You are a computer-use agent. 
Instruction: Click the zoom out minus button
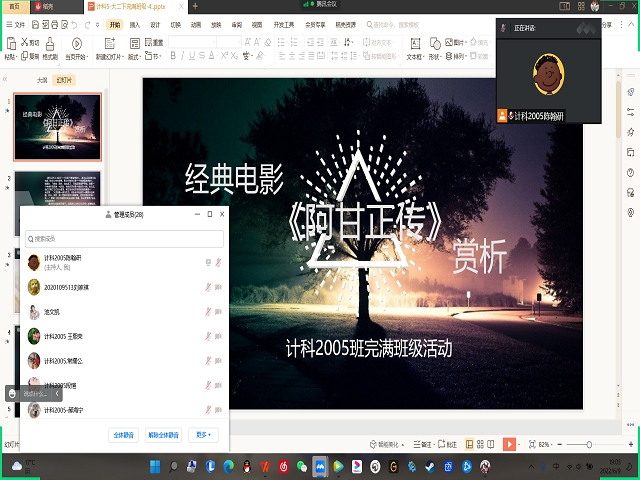pos(560,444)
